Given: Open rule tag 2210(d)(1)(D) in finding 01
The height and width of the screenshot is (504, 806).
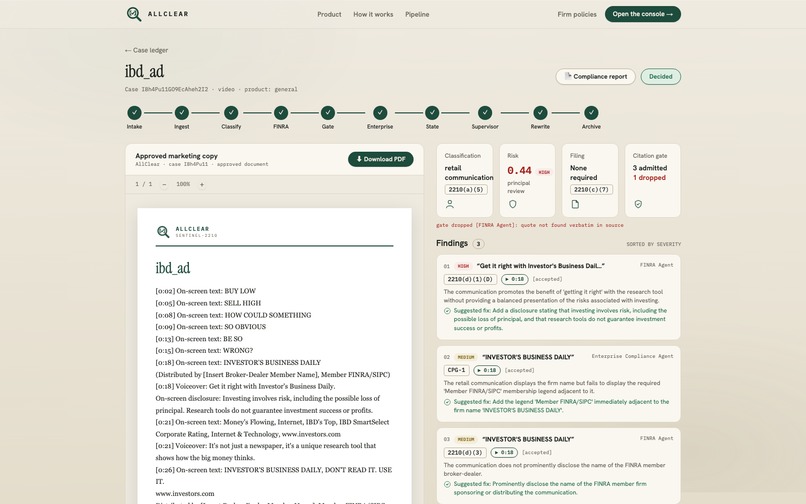Looking at the screenshot, I should point(470,279).
